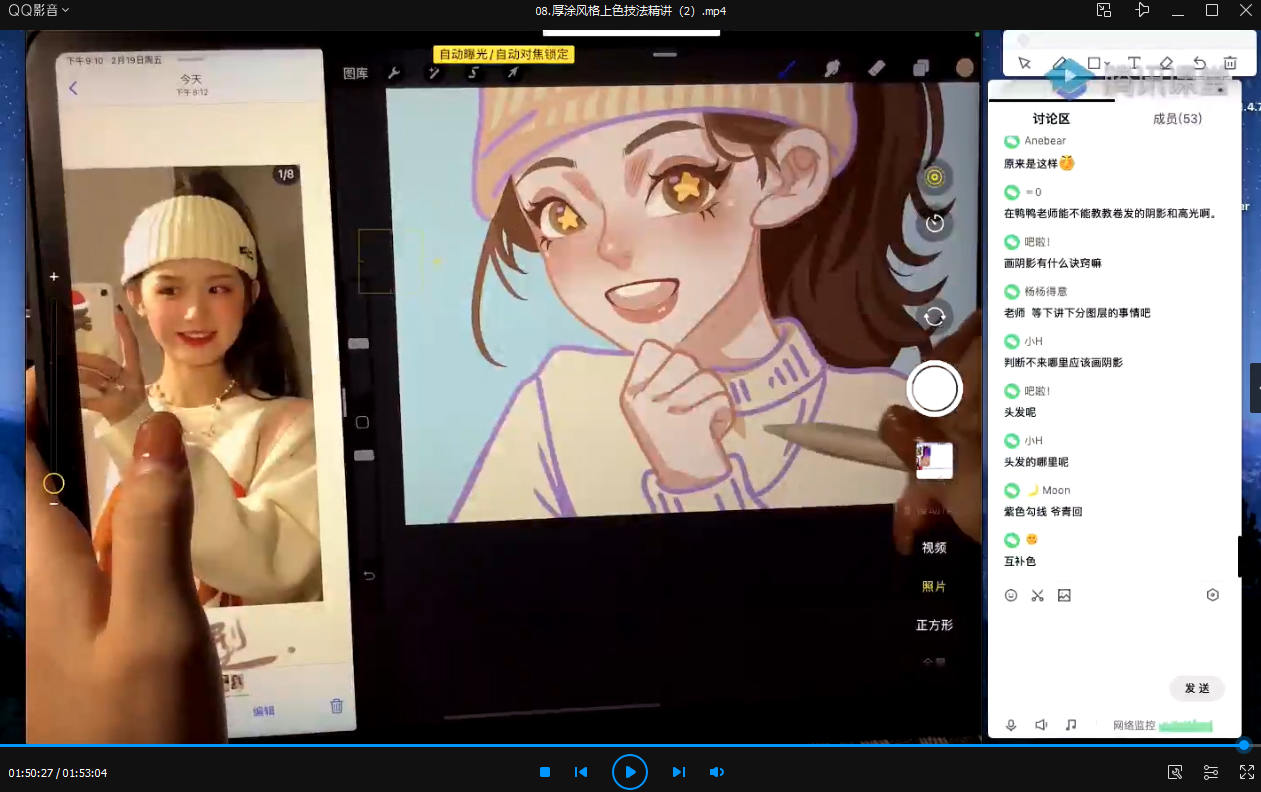Select the rectangle shape annotation tool

tap(1093, 63)
